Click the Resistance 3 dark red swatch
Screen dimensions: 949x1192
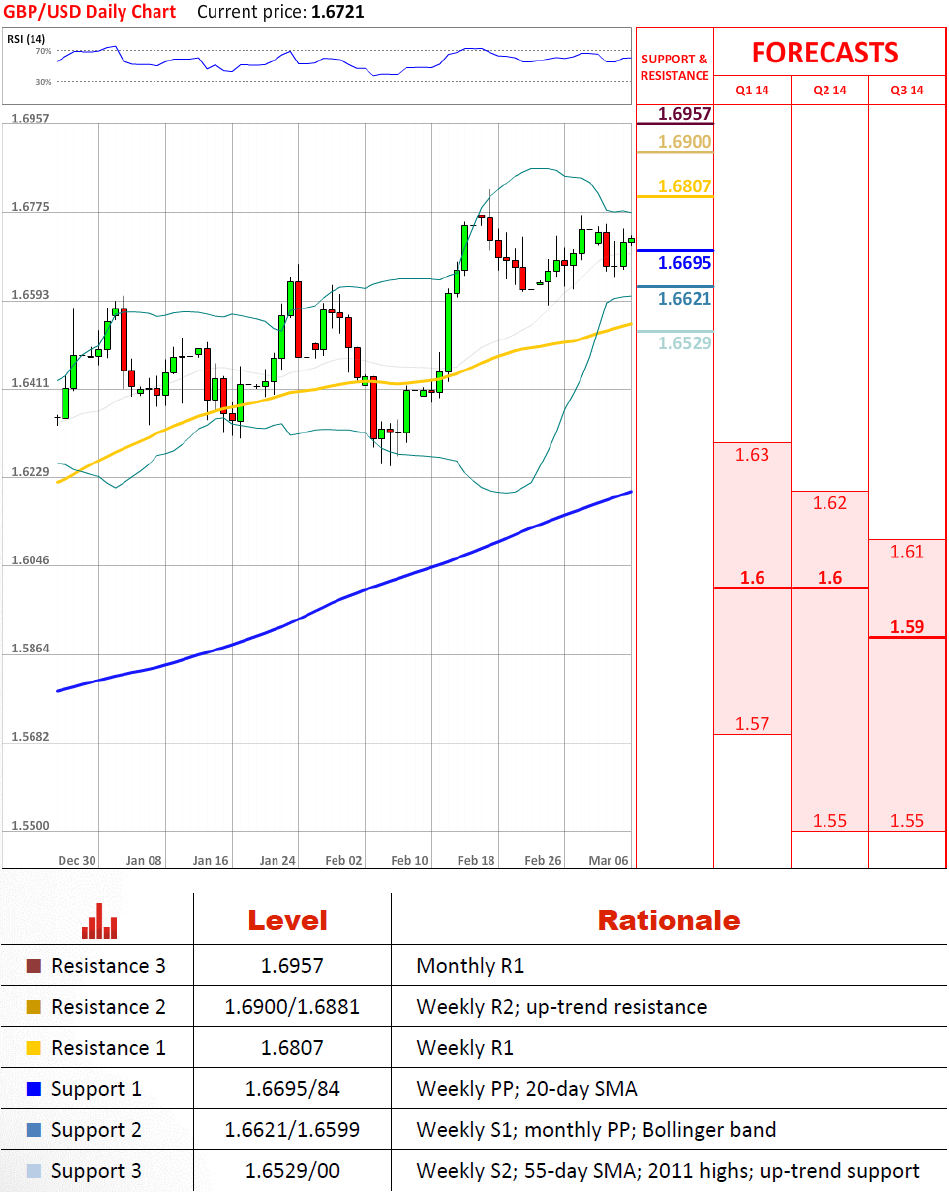pos(34,966)
